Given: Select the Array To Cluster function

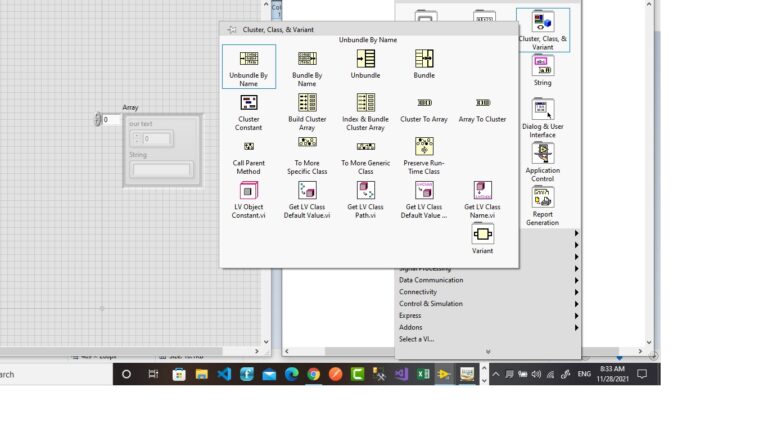Looking at the screenshot, I should click(482, 109).
